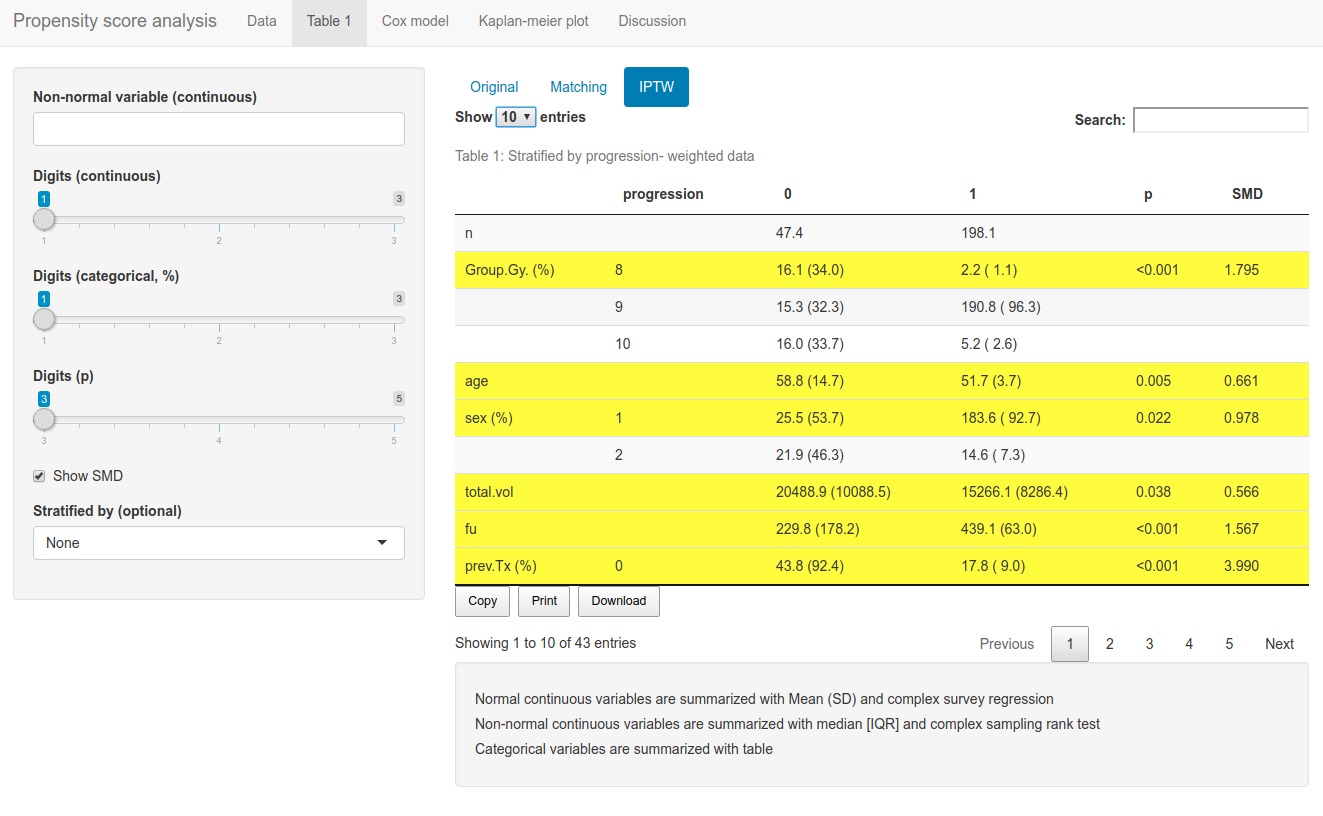The width and height of the screenshot is (1323, 816).
Task: Open the Discussion tab
Action: click(x=652, y=21)
